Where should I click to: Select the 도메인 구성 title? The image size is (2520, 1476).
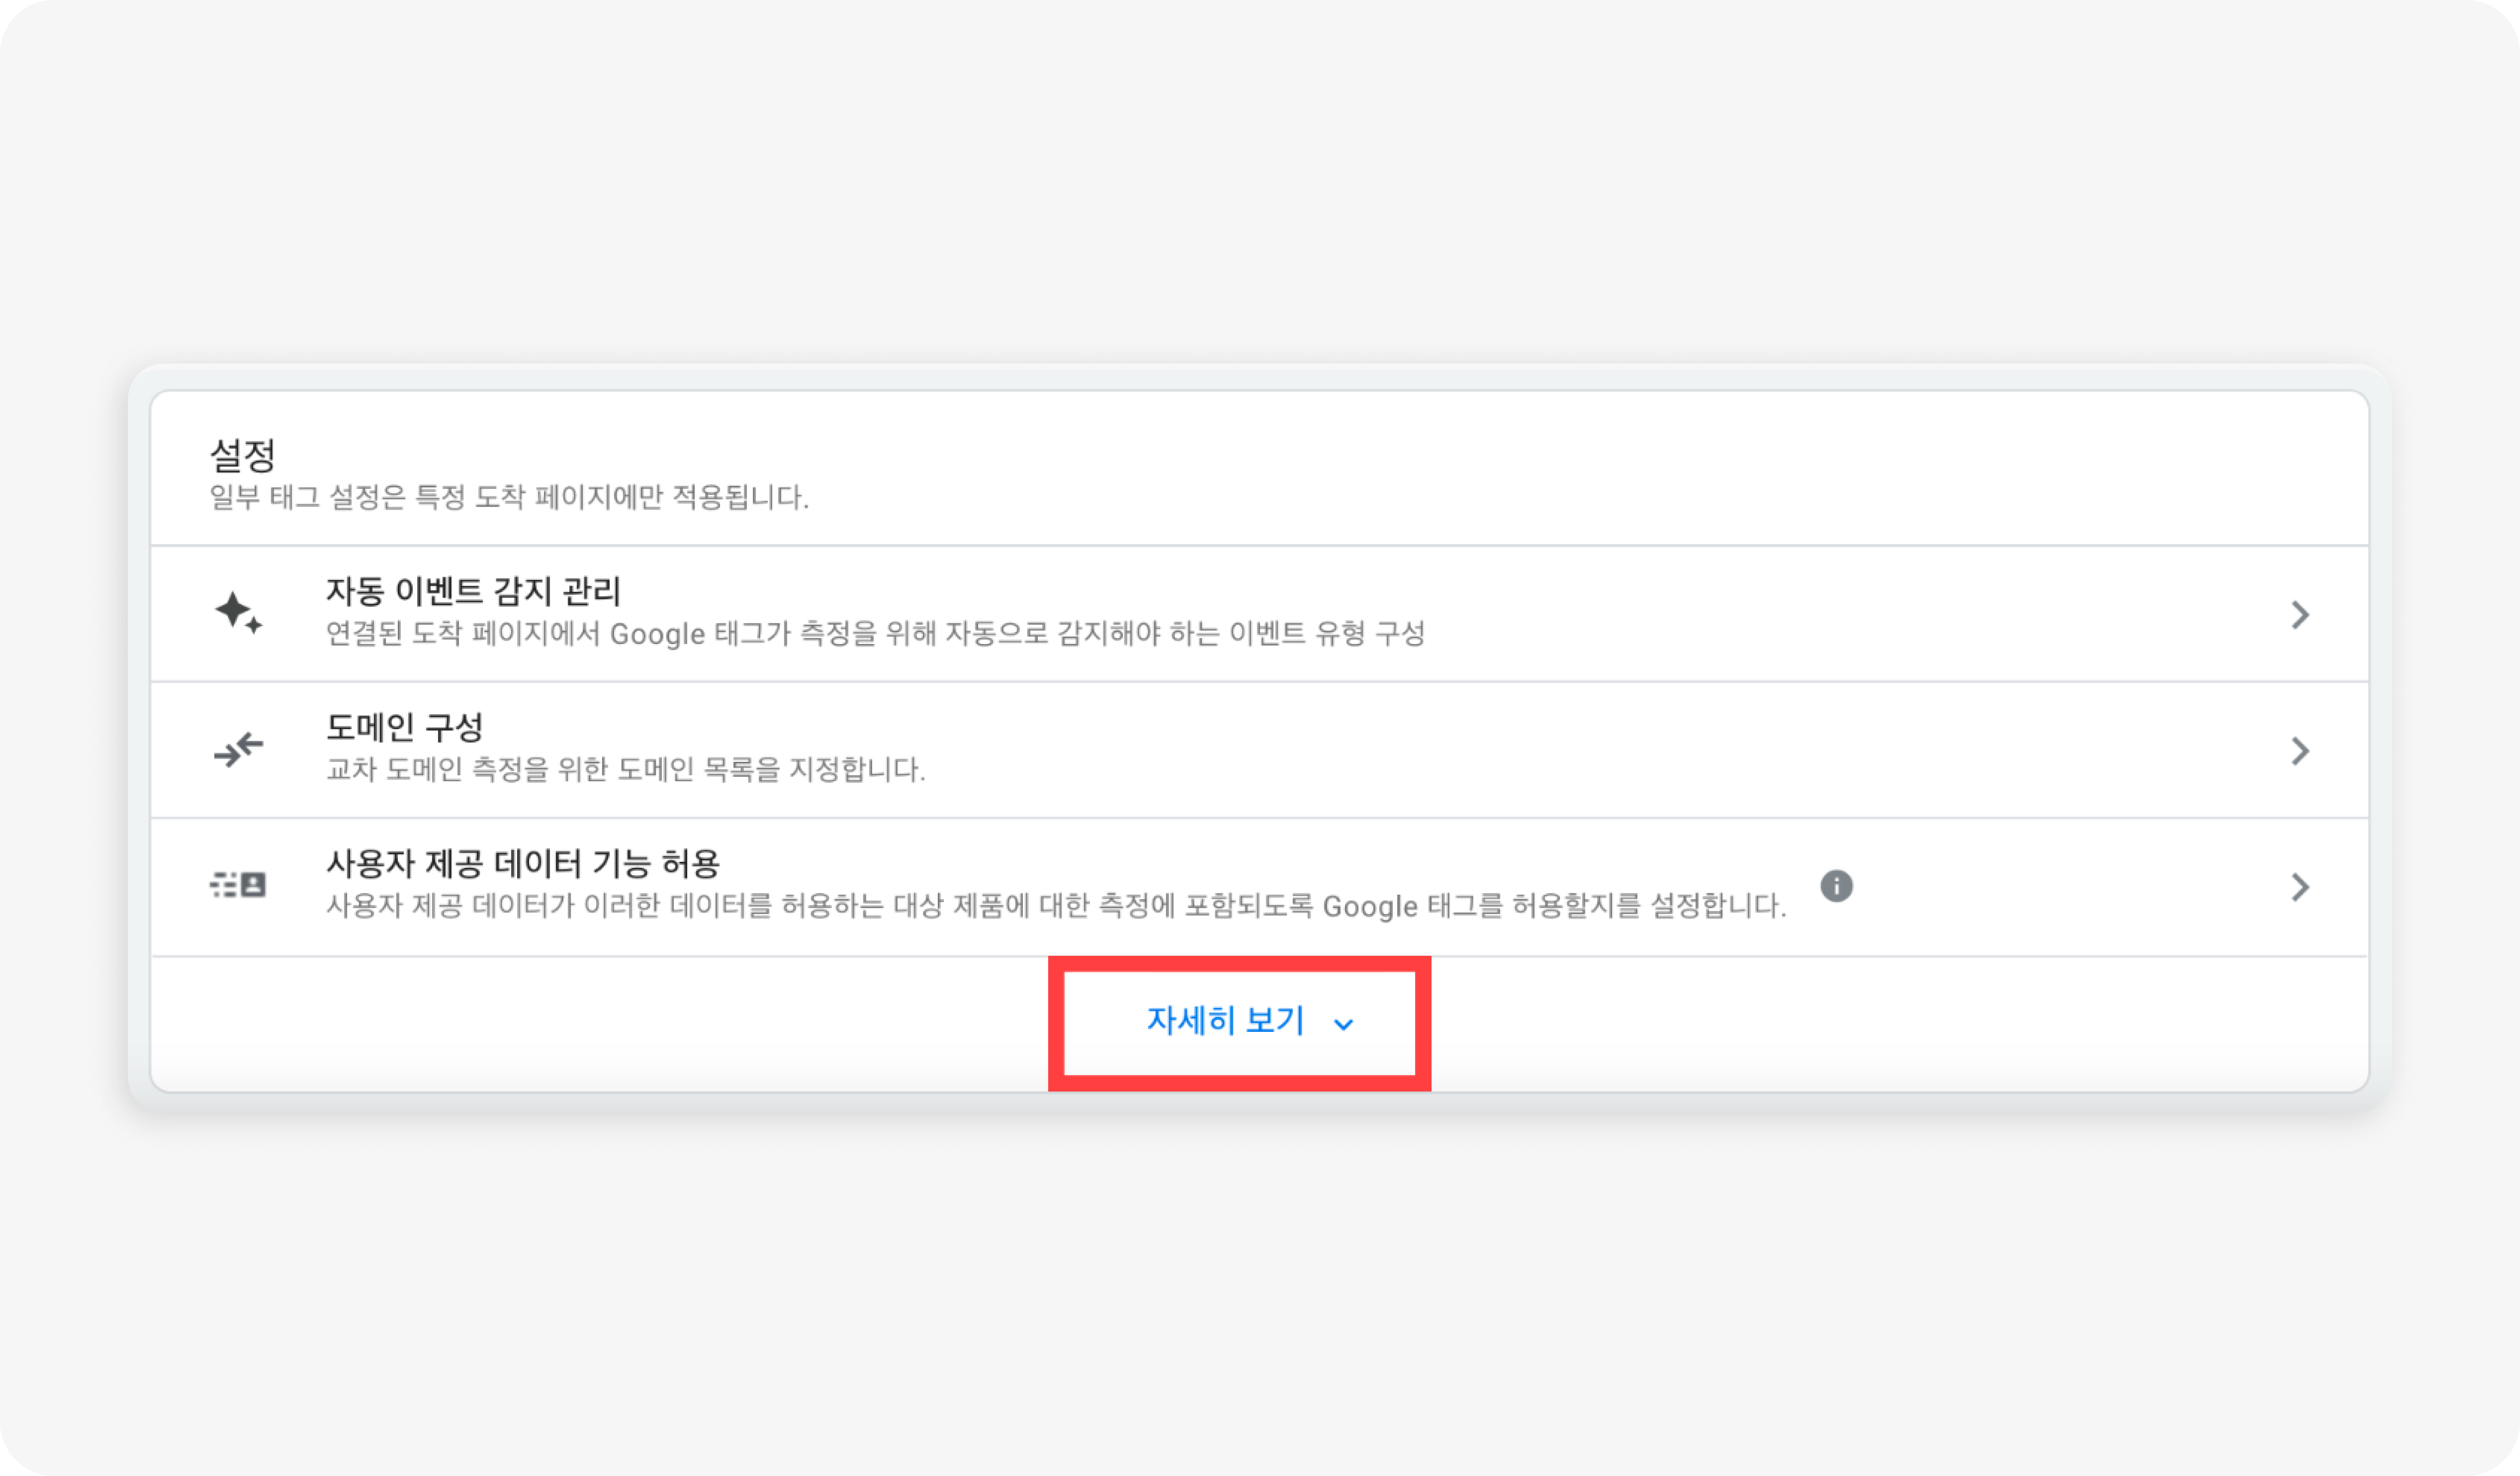[x=405, y=727]
